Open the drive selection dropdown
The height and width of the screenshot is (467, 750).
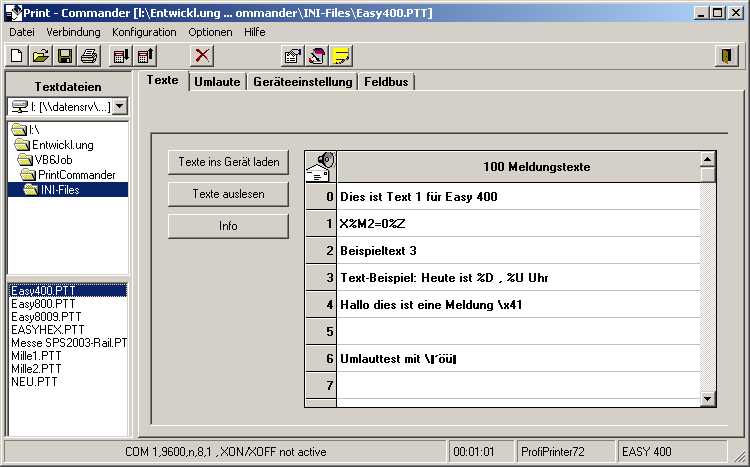tap(119, 106)
